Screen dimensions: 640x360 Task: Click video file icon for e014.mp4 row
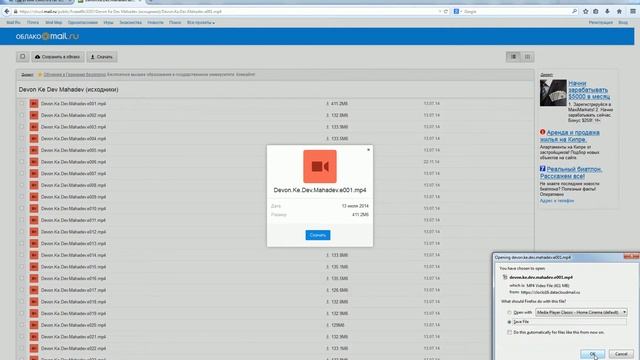(34, 255)
